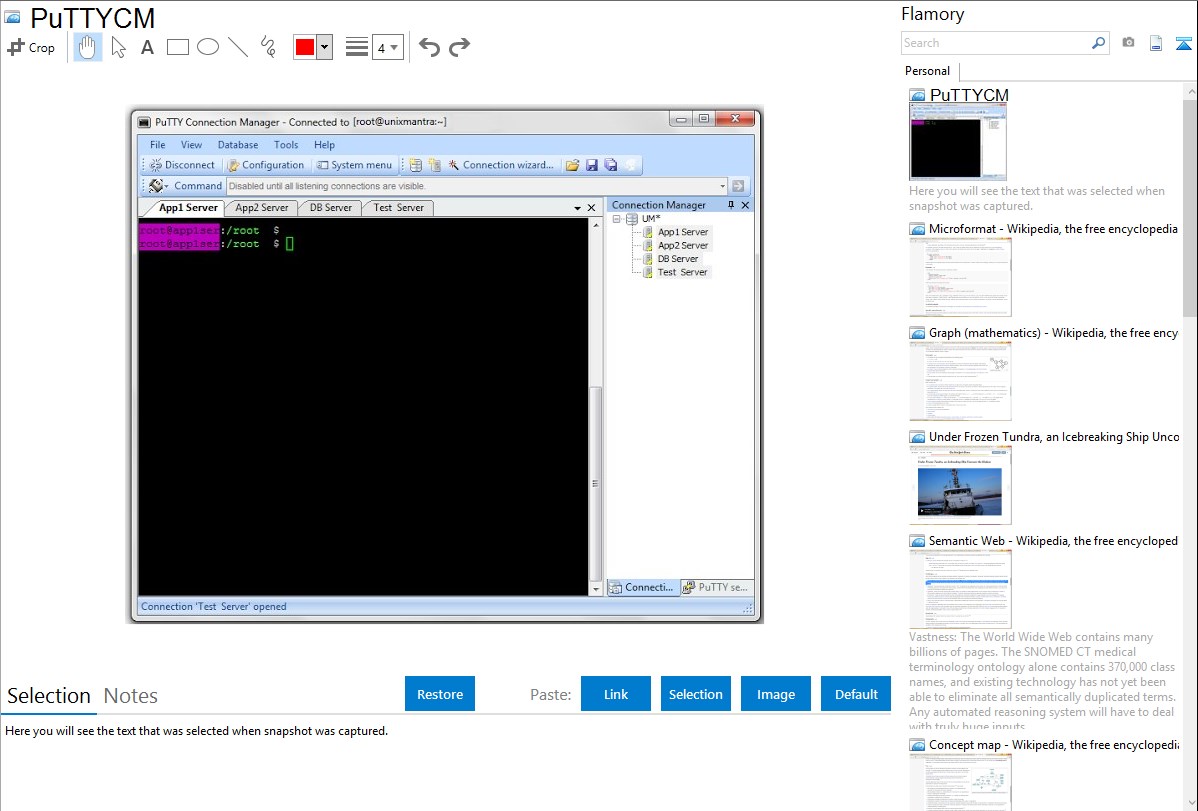Click the Flamory app icon beside PuTTYCM title
Image resolution: width=1198 pixels, height=811 pixels.
(12, 16)
